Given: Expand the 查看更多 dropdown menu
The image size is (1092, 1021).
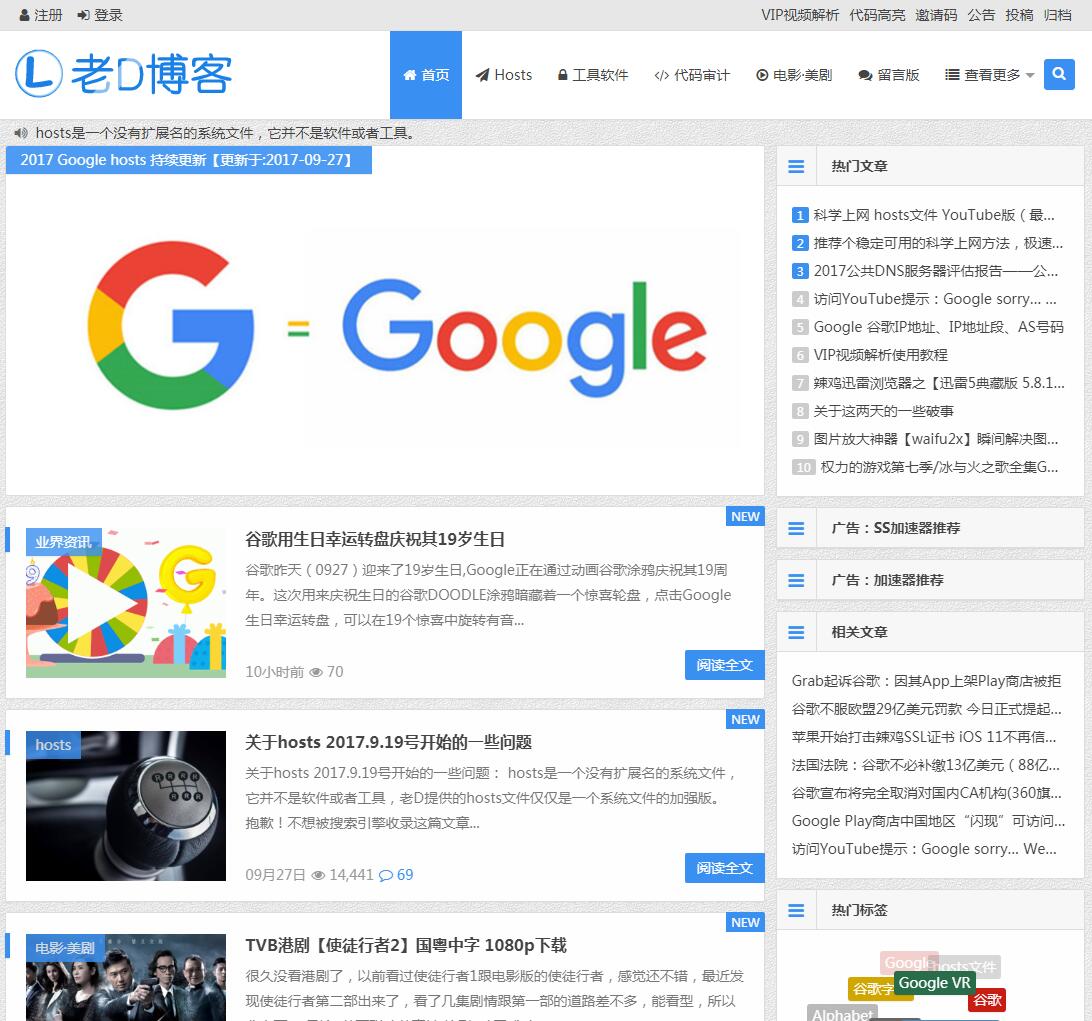Looking at the screenshot, I should click(x=989, y=75).
